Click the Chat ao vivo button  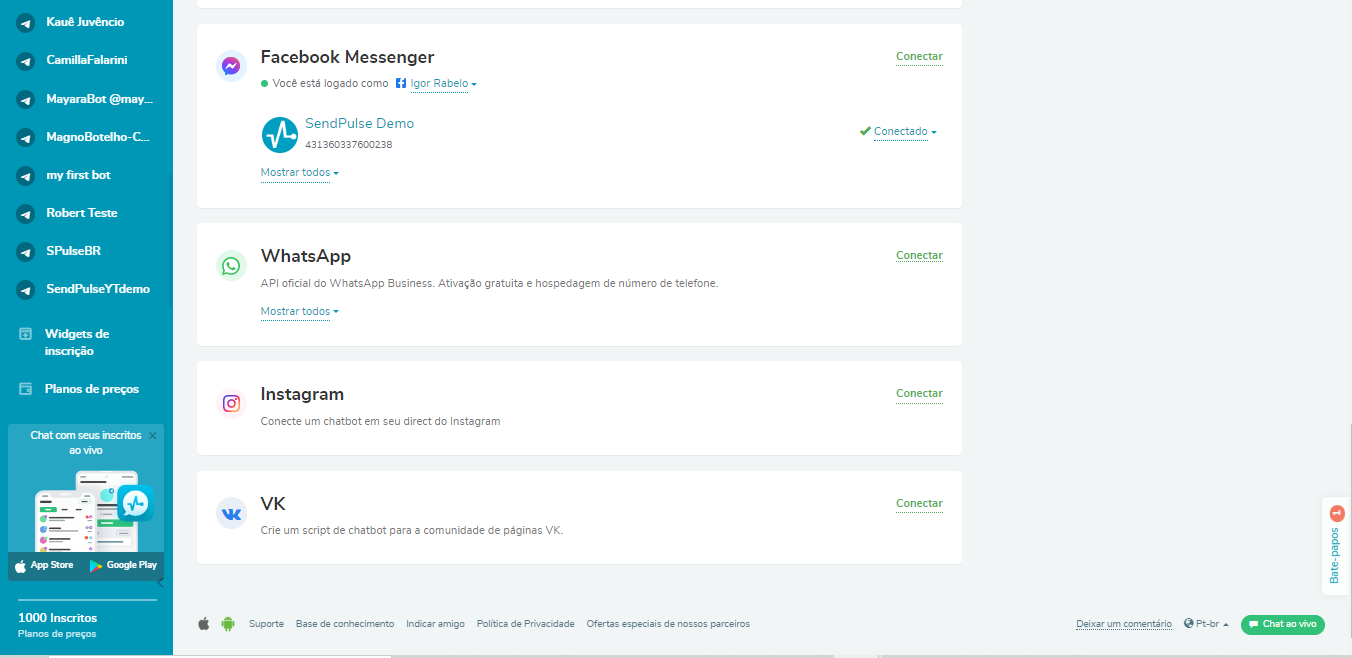1282,624
